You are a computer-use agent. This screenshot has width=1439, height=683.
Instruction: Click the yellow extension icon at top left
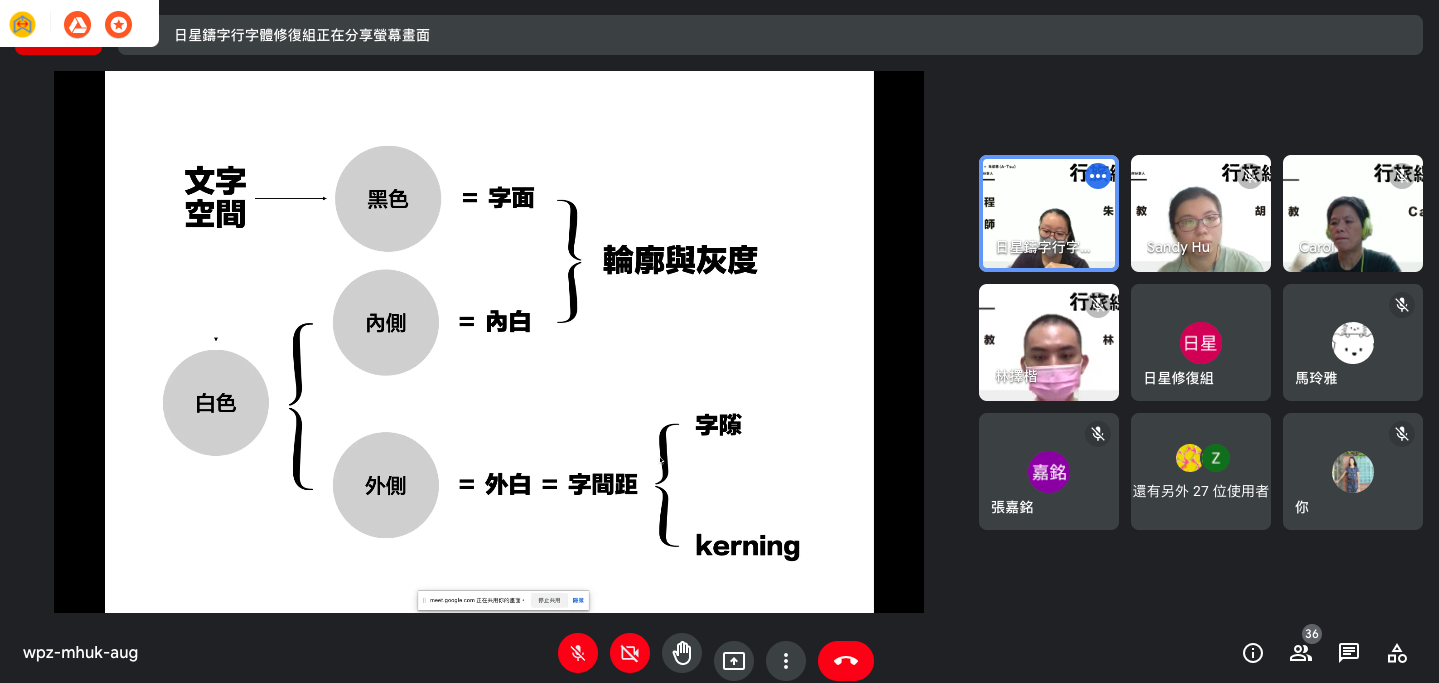pos(22,24)
